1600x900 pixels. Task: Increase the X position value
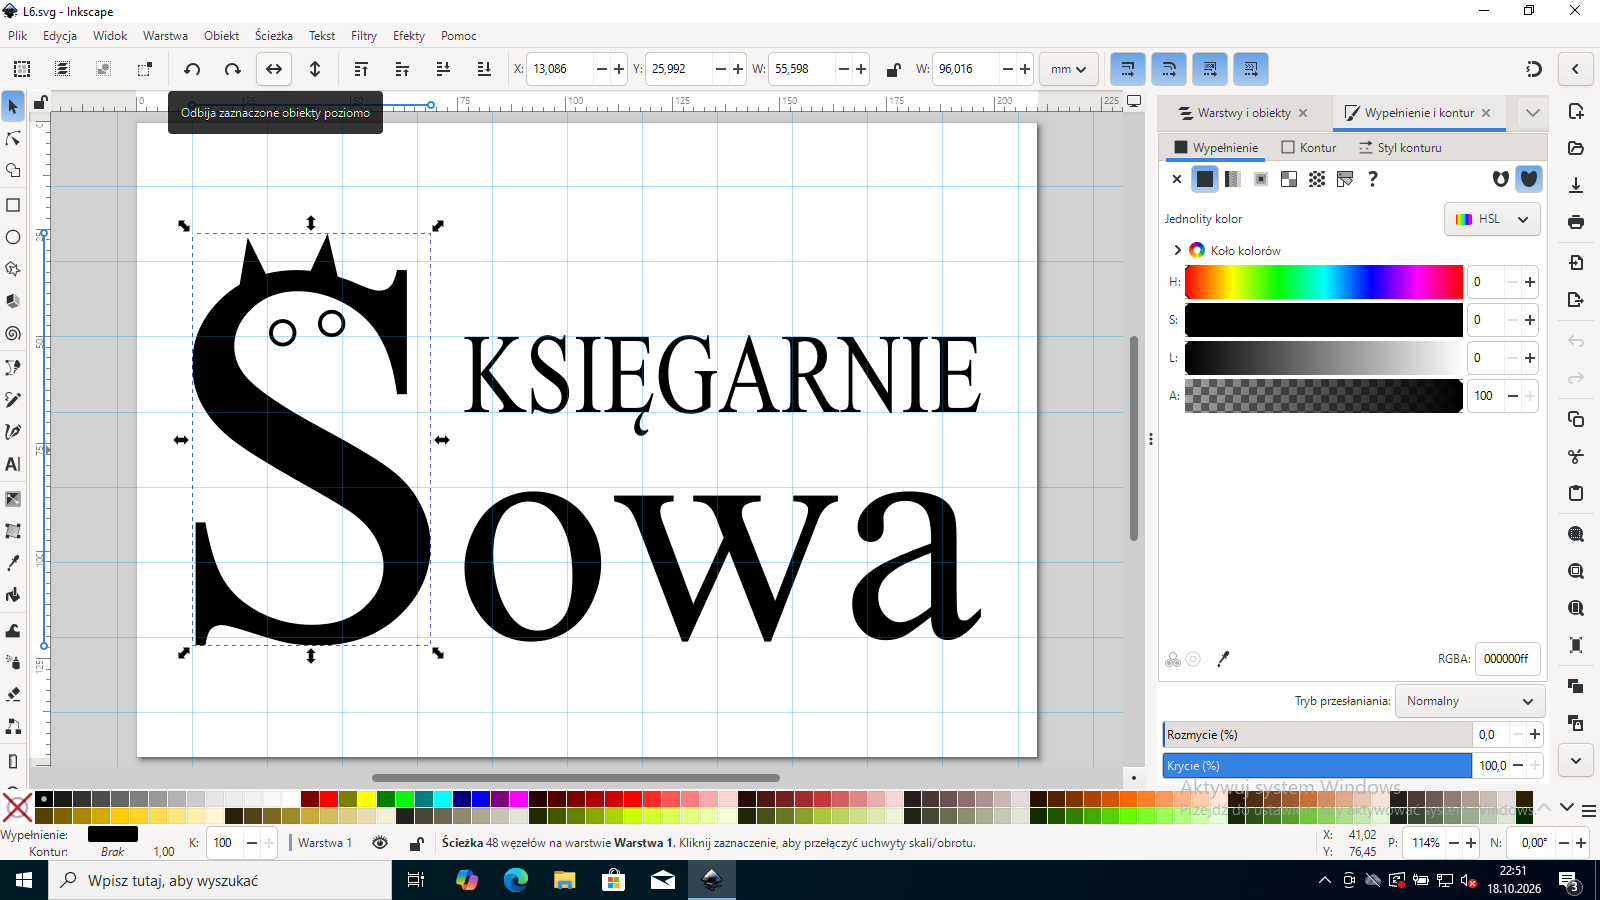(619, 69)
